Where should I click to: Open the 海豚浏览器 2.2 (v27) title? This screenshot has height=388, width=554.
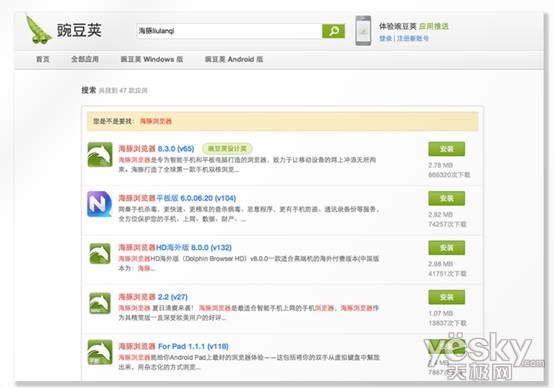(153, 297)
